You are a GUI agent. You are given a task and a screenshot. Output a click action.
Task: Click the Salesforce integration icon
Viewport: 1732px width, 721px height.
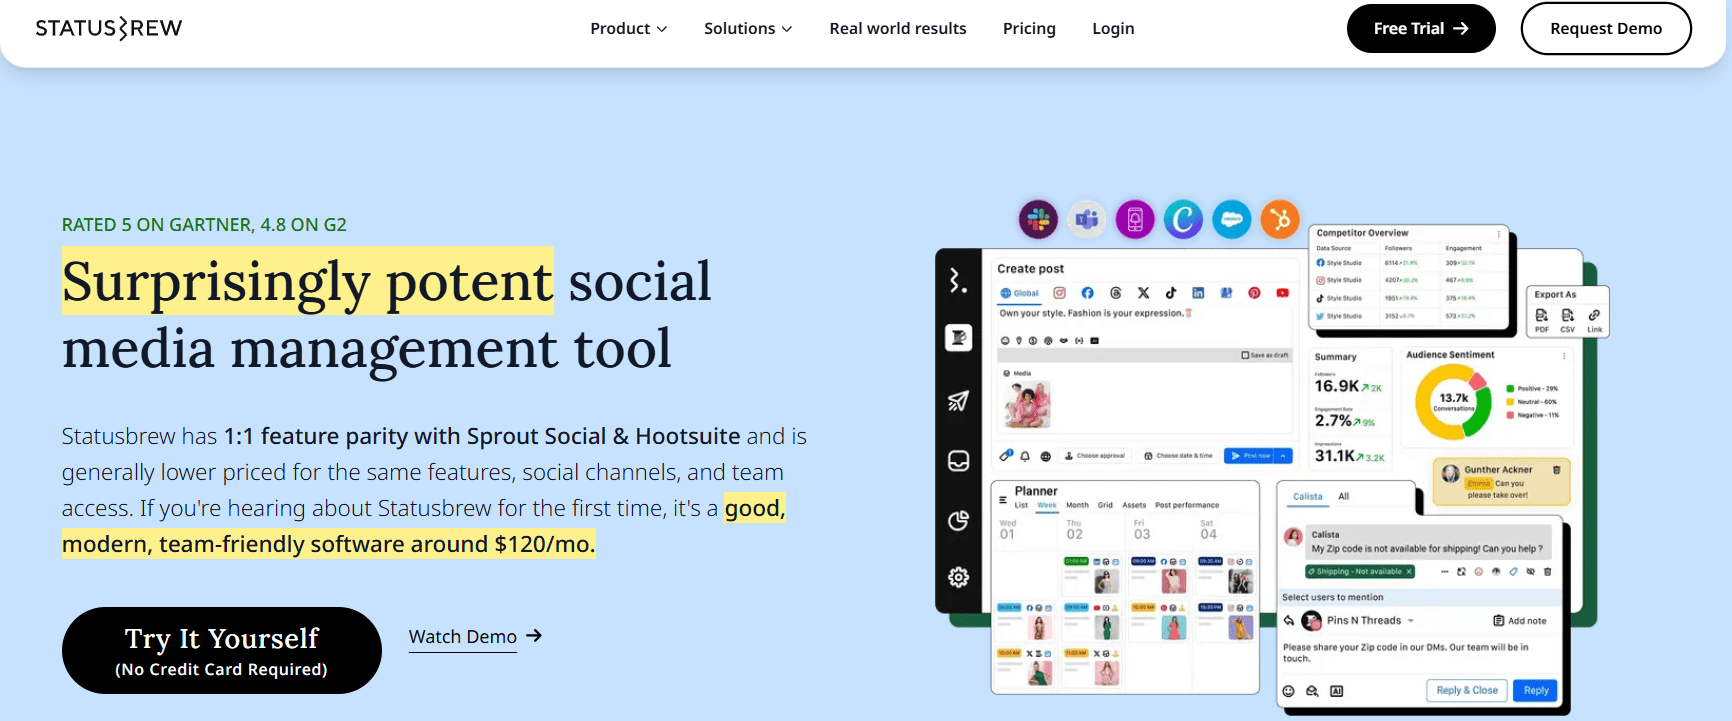tap(1232, 219)
